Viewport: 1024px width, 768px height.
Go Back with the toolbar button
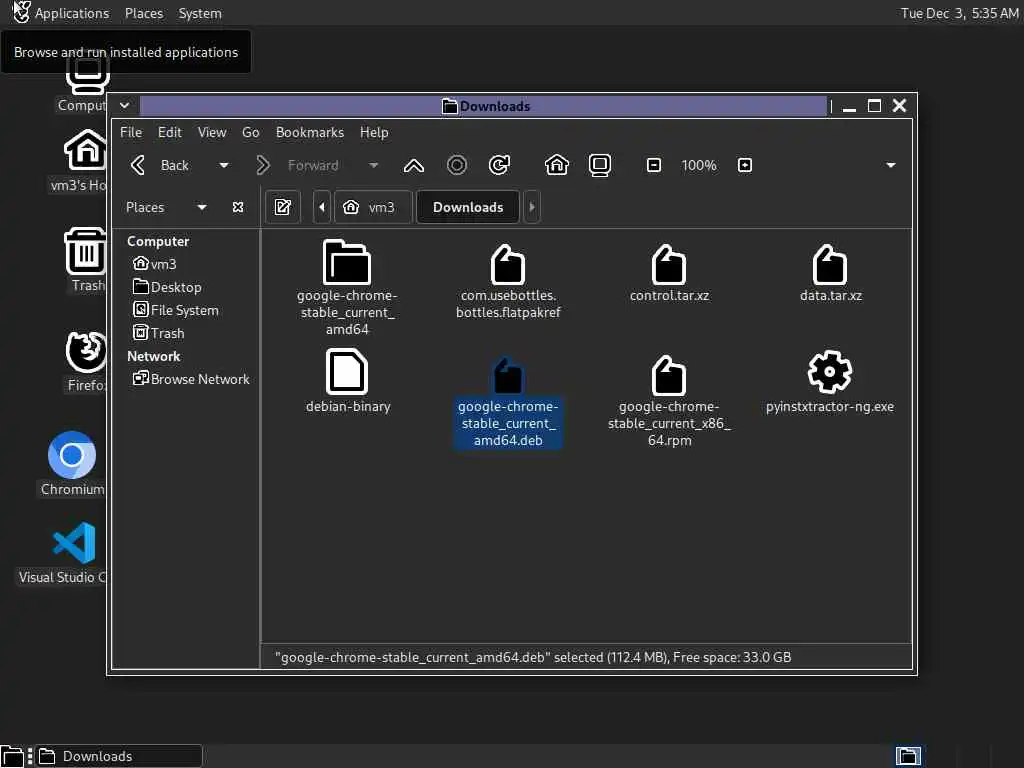click(x=161, y=165)
